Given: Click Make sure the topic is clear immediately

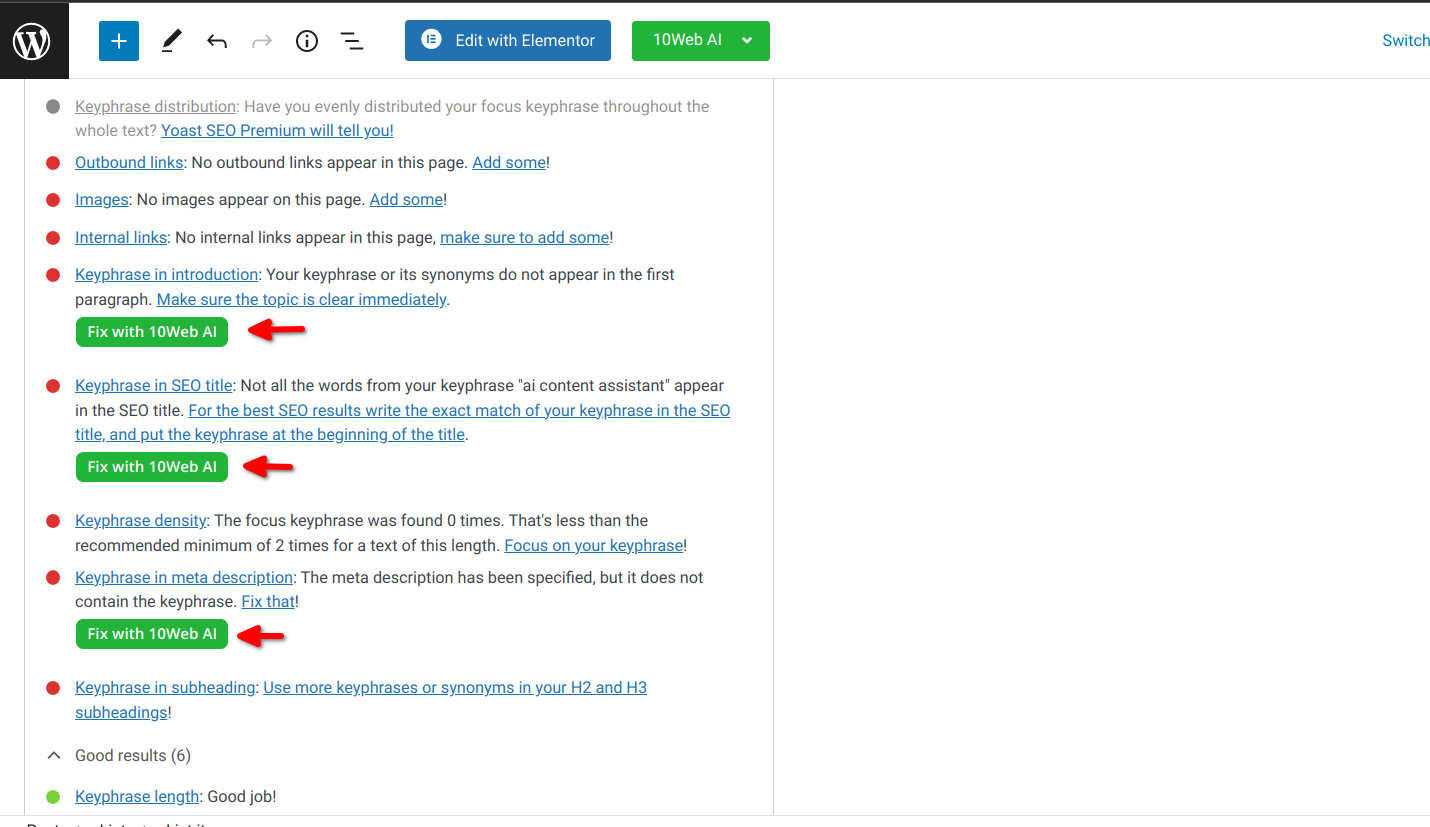Looking at the screenshot, I should (301, 299).
